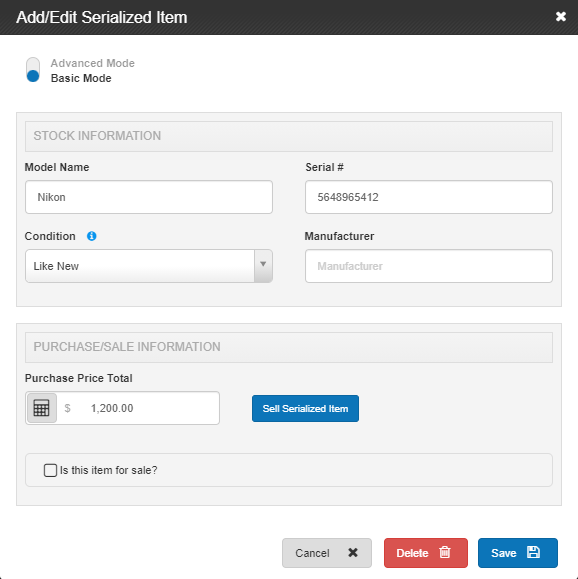Click the Cancel button
The height and width of the screenshot is (579, 578).
[327, 553]
